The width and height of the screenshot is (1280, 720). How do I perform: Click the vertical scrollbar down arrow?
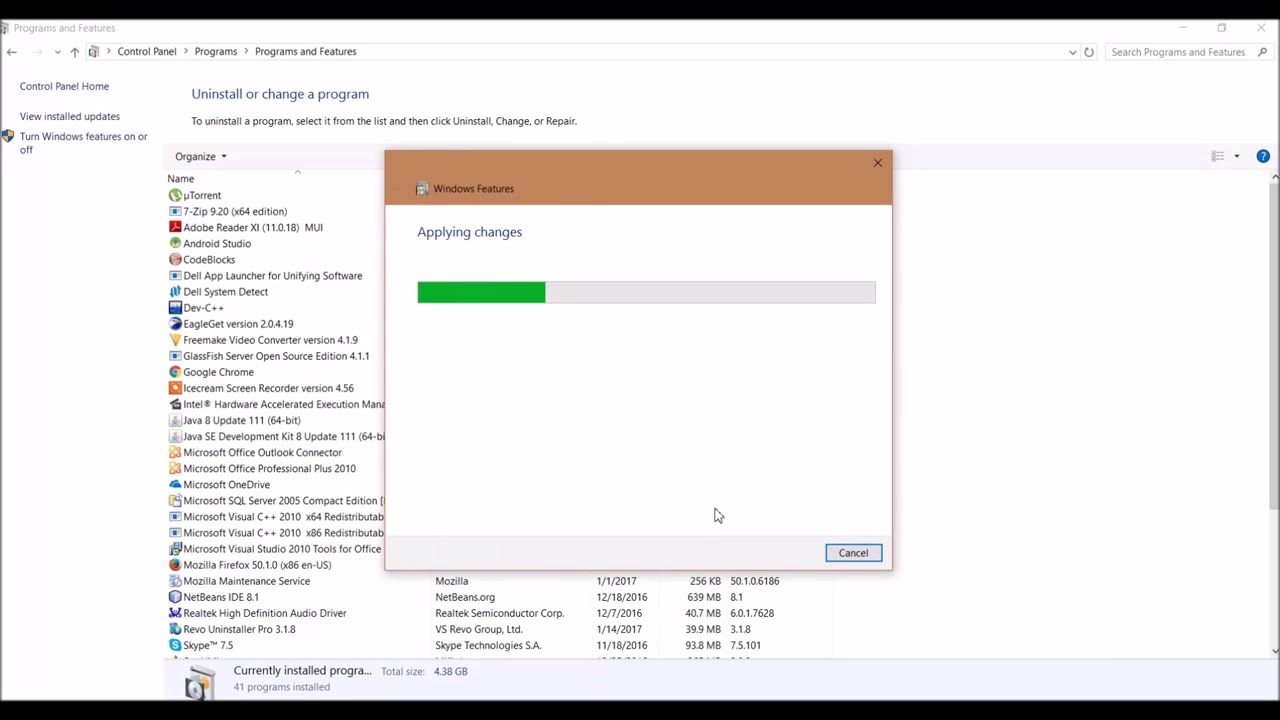click(x=1274, y=650)
